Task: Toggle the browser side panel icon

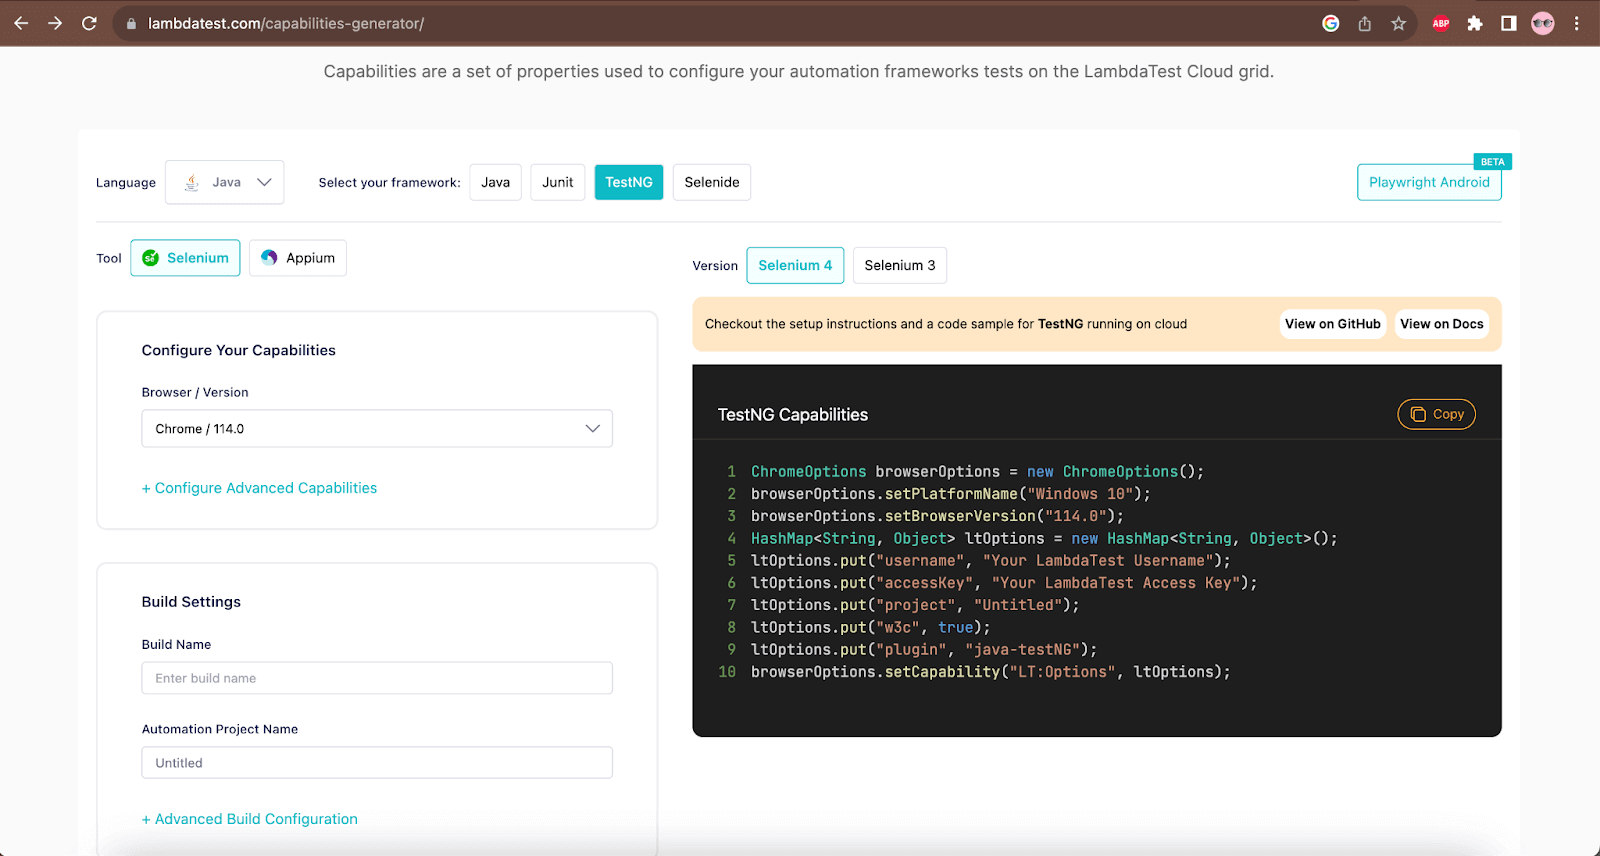Action: (x=1508, y=23)
